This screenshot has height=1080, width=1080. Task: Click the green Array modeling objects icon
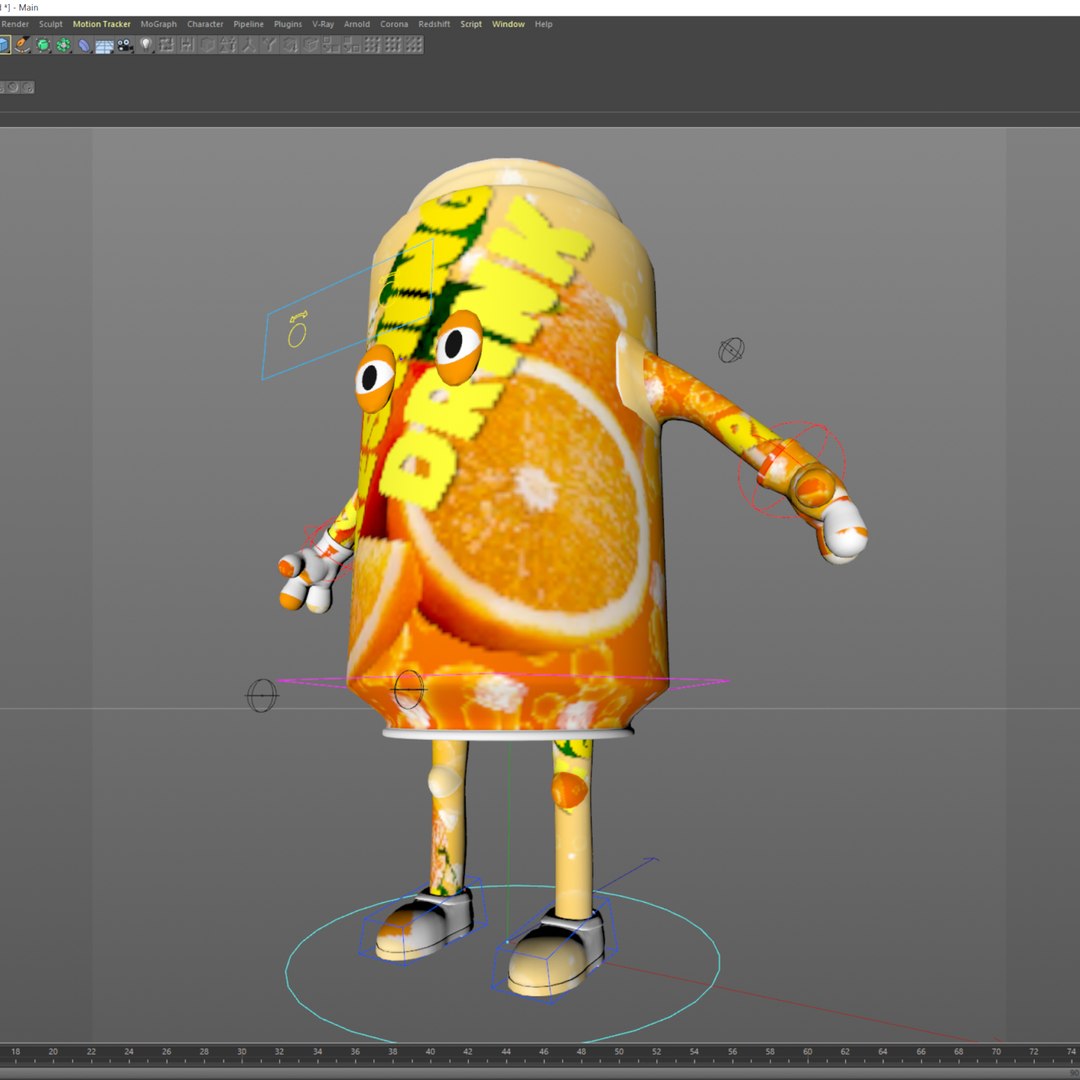tap(63, 45)
